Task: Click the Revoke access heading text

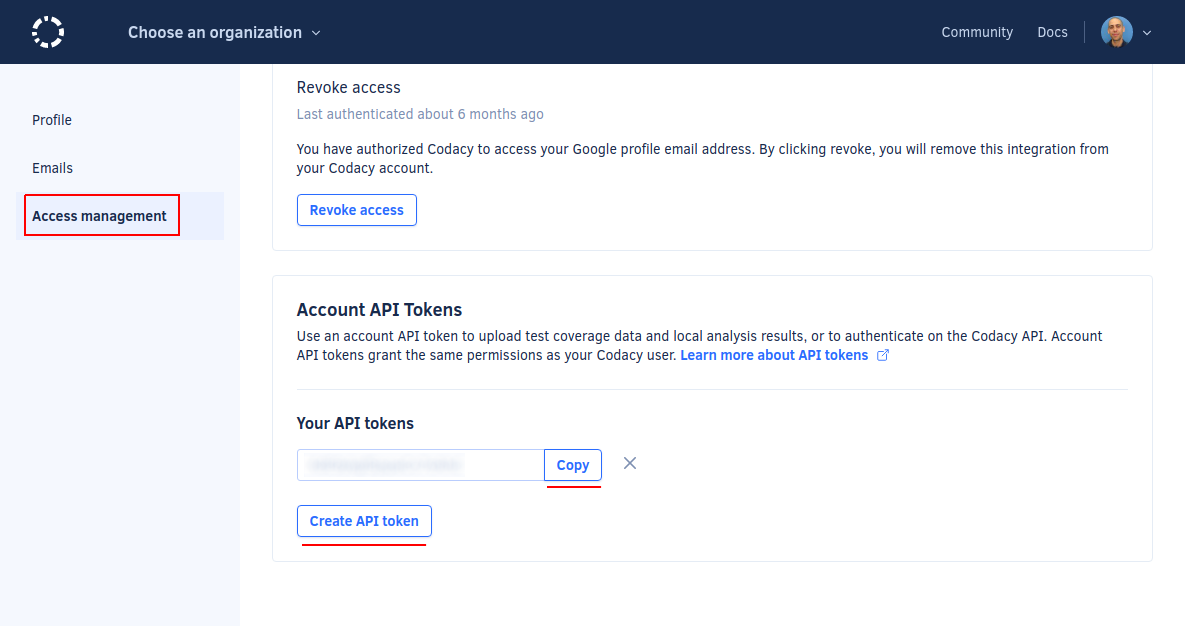Action: [x=348, y=88]
